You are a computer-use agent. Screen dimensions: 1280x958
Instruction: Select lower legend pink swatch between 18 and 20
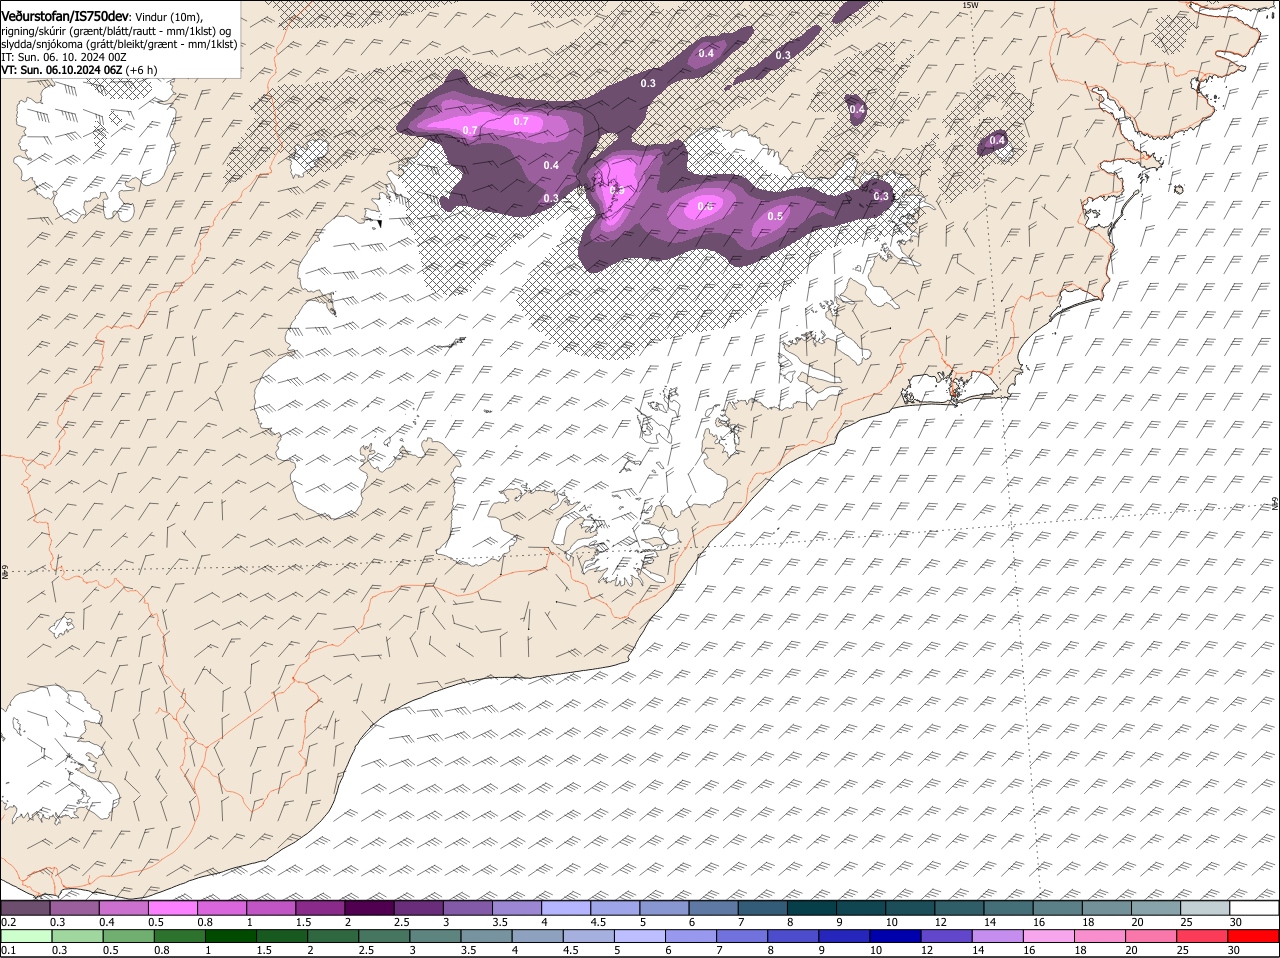[x=1099, y=937]
